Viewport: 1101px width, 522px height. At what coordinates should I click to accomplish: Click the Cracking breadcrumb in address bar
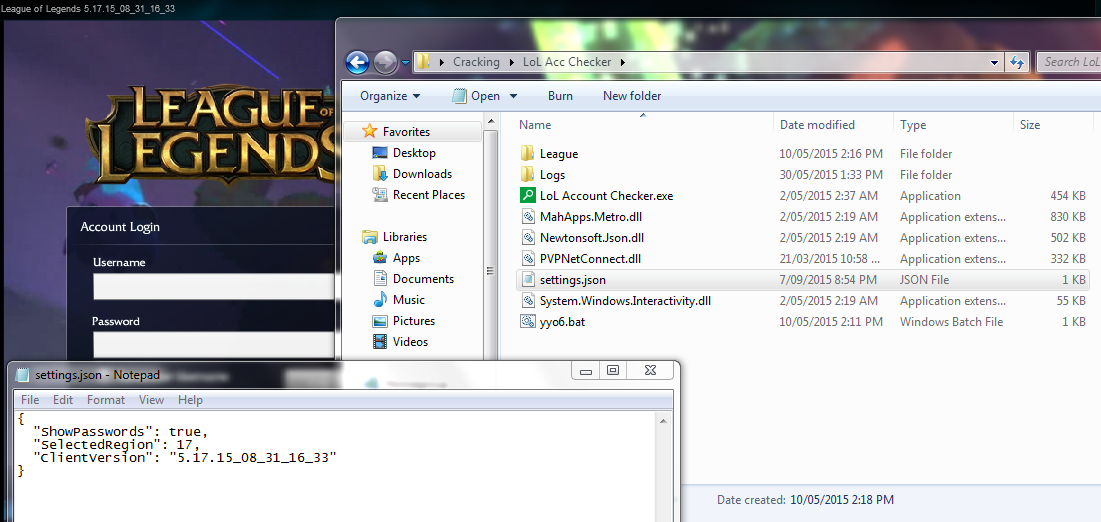476,62
